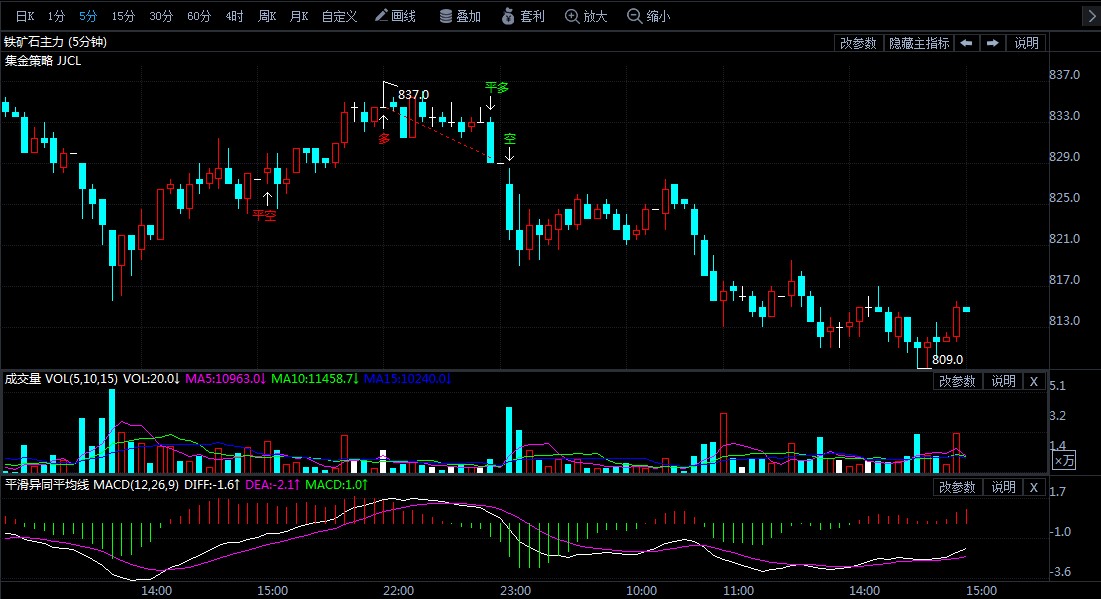This screenshot has height=599, width=1101.
Task: Click the VOL:20.0 value label
Action: tap(151, 379)
